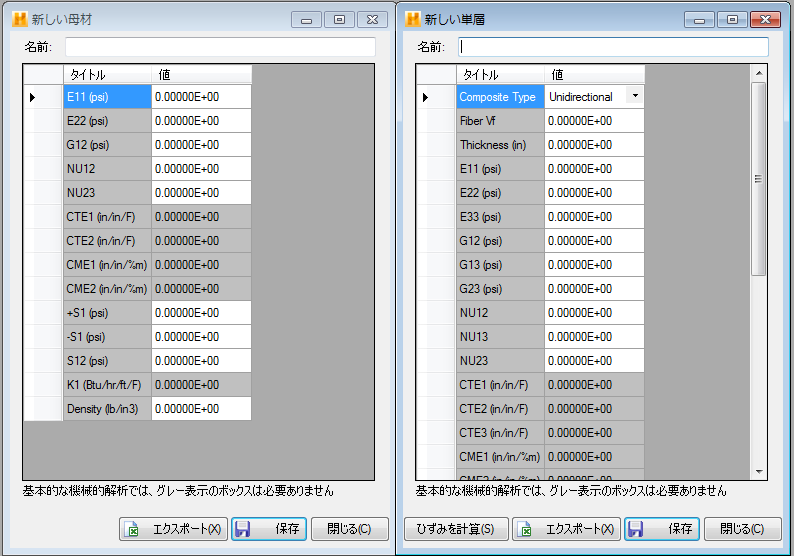The image size is (794, 556).
Task: Select the Fiber Vf value cell
Action: (x=594, y=121)
